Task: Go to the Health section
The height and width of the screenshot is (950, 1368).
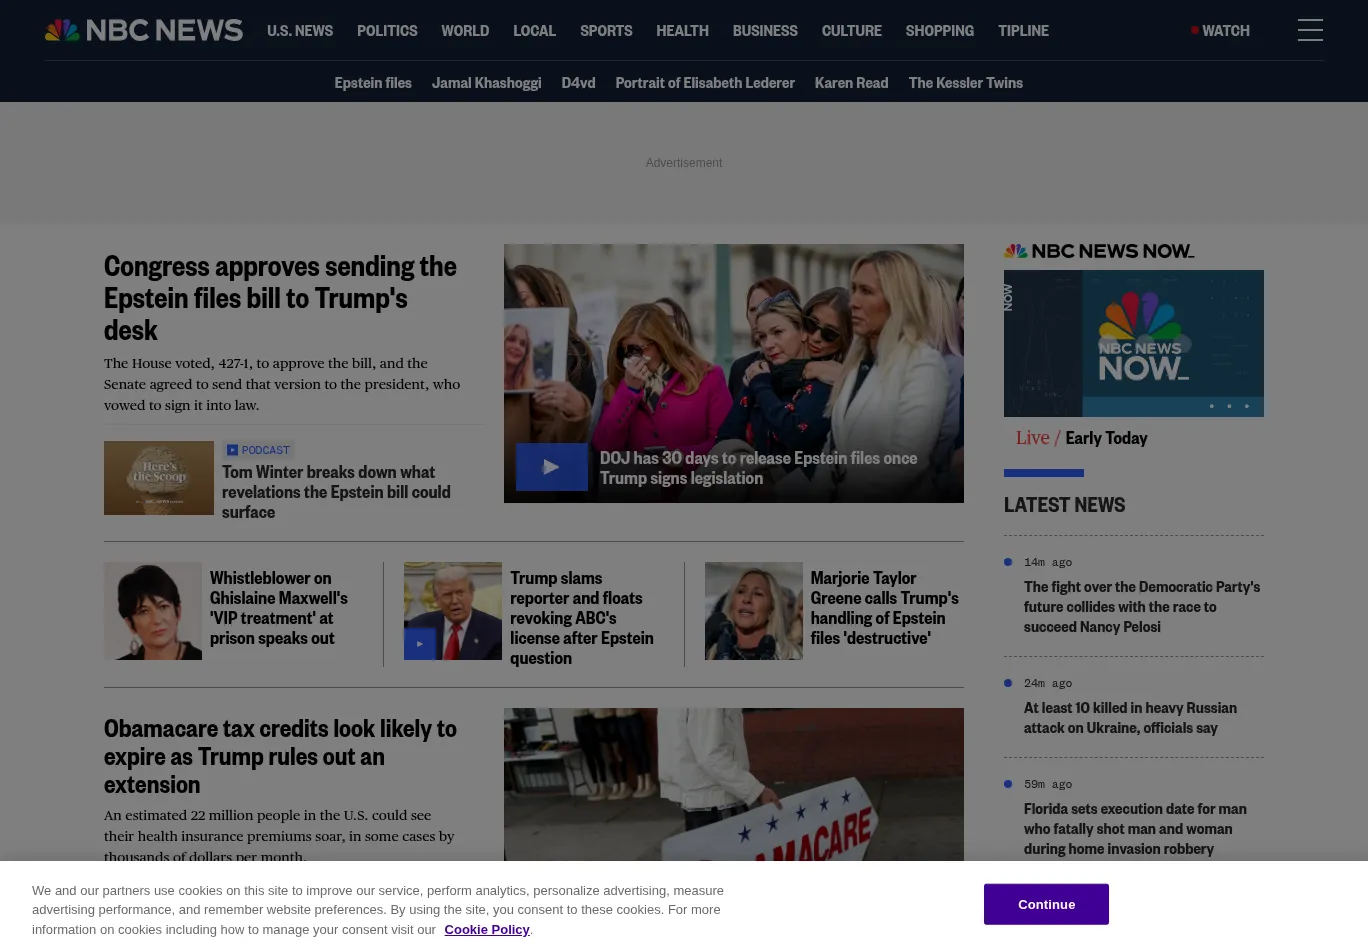Action: click(x=682, y=30)
